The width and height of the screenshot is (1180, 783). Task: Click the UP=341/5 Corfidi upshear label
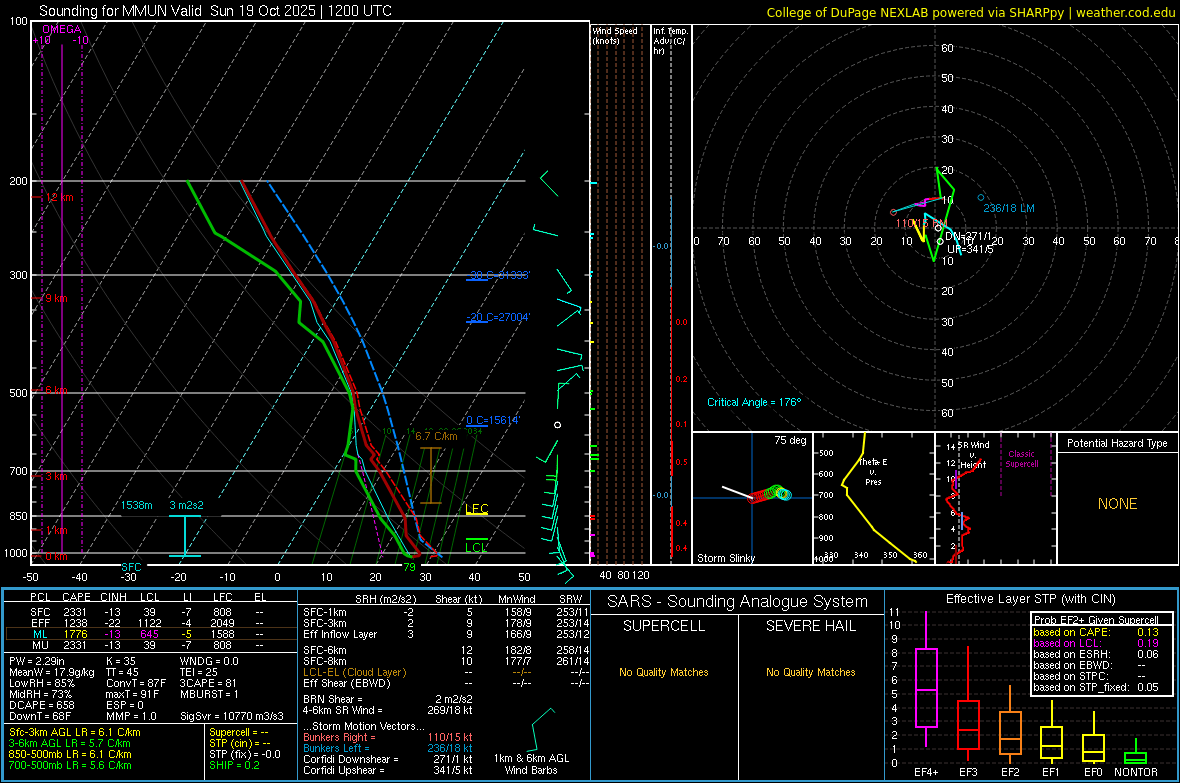click(969, 249)
